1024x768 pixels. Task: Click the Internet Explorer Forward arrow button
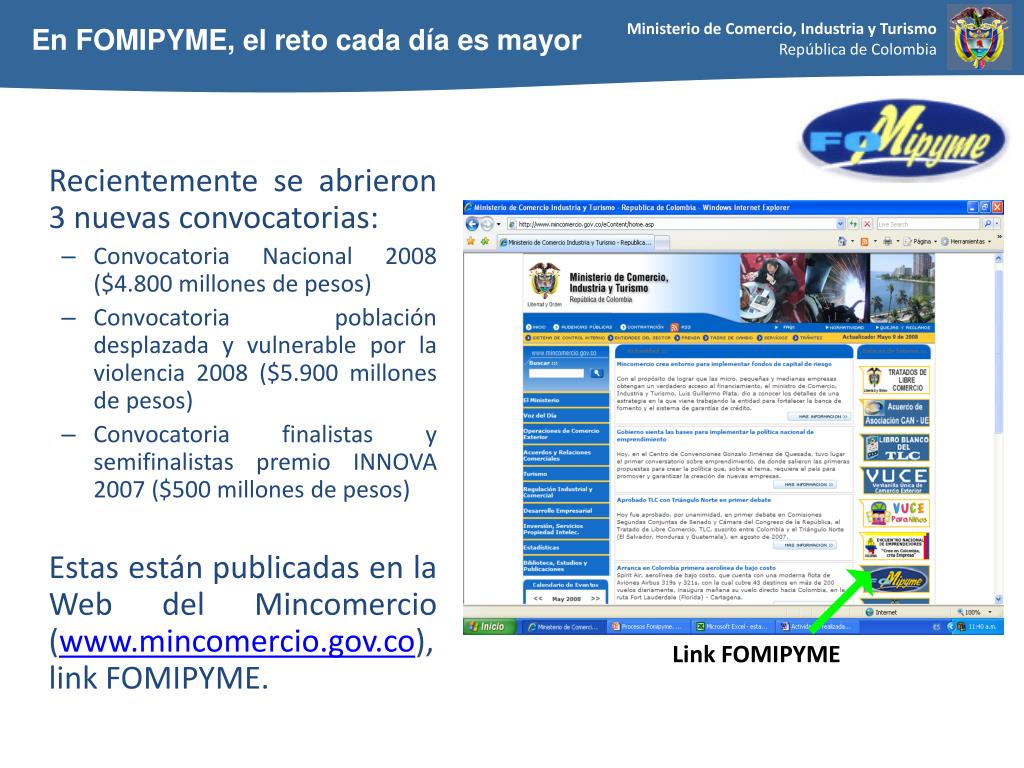(x=487, y=224)
